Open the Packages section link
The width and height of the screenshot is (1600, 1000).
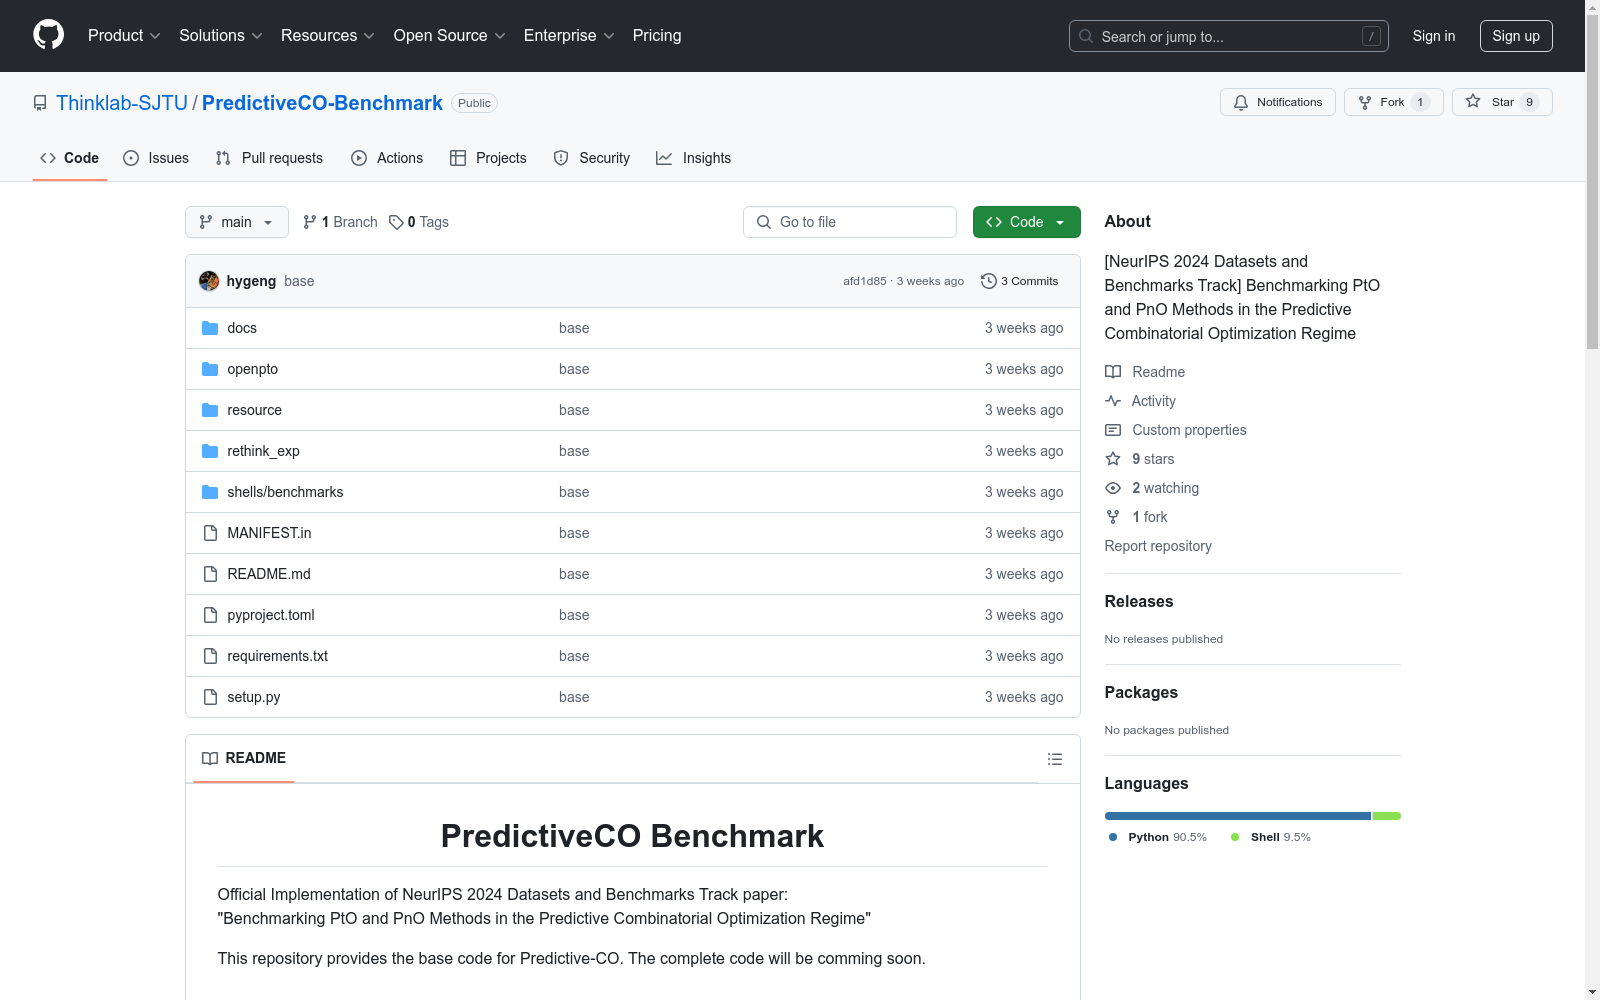tap(1141, 692)
